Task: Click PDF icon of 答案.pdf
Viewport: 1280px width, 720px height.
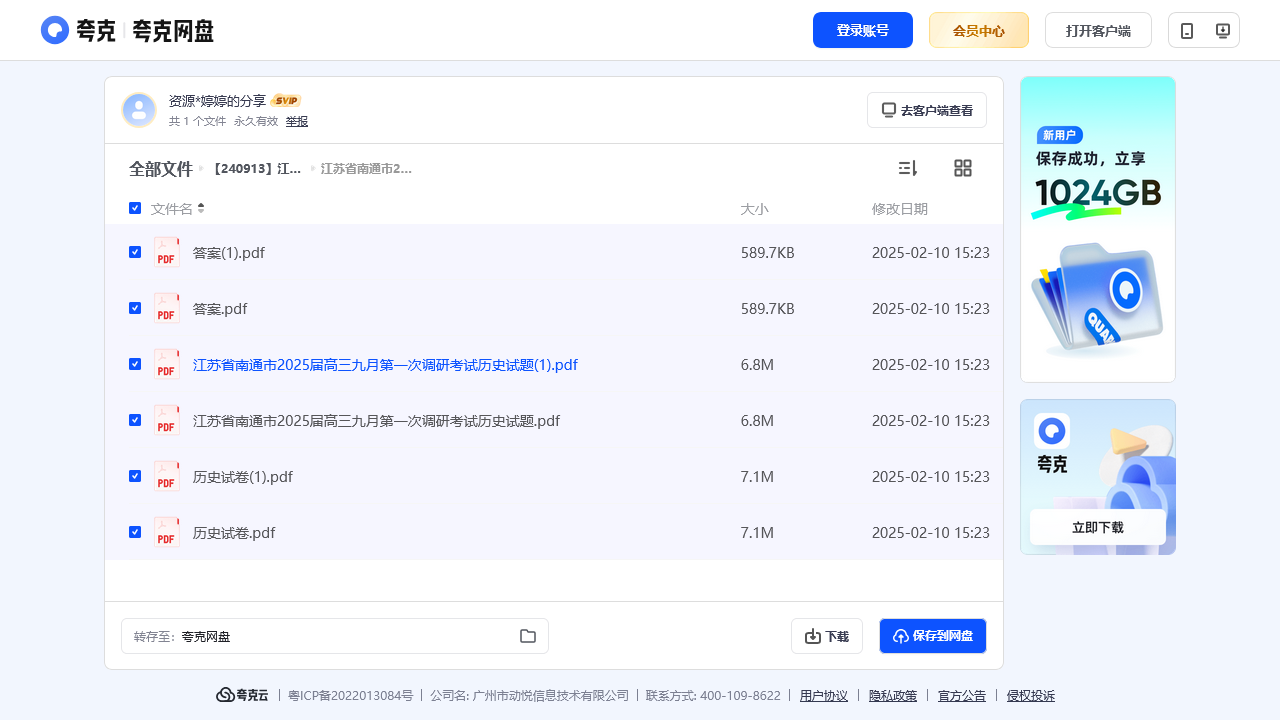Action: pyautogui.click(x=167, y=308)
